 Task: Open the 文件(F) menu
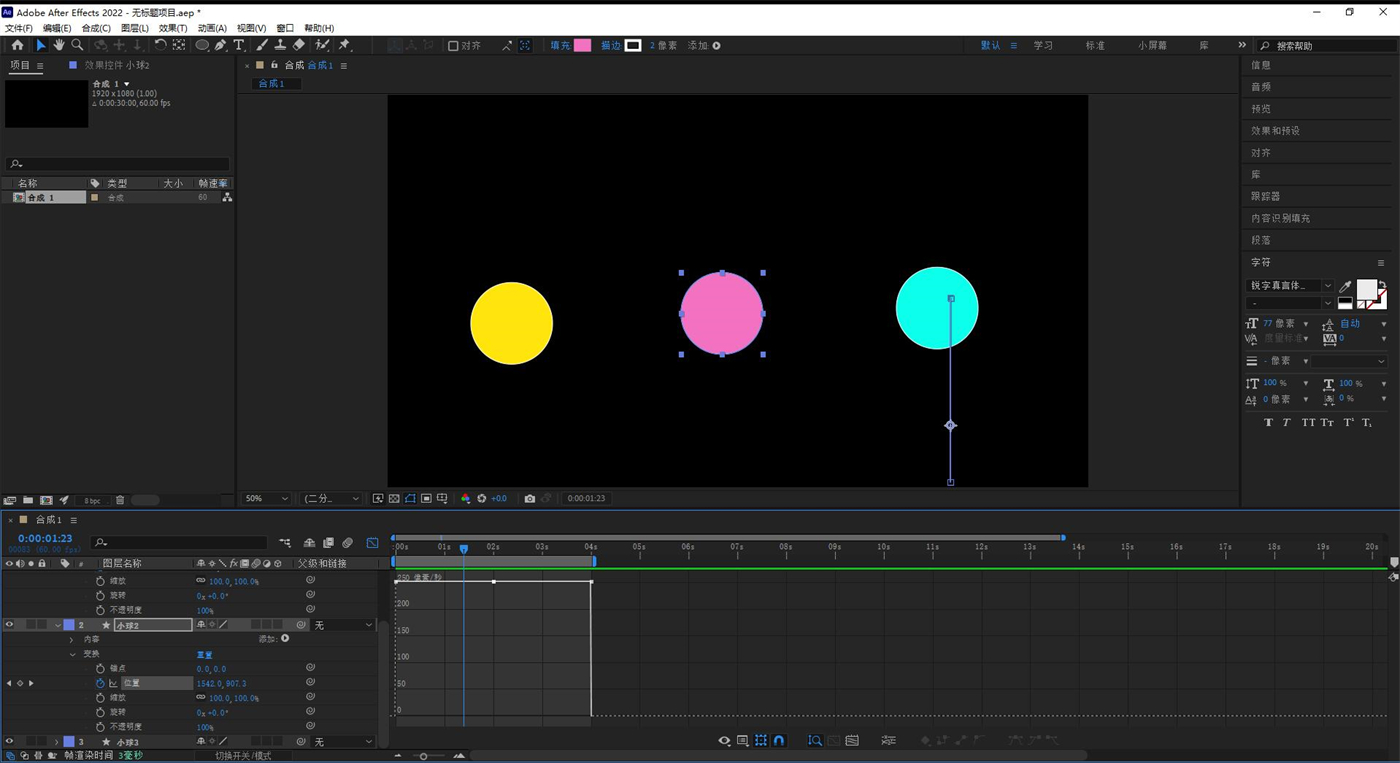pos(19,28)
